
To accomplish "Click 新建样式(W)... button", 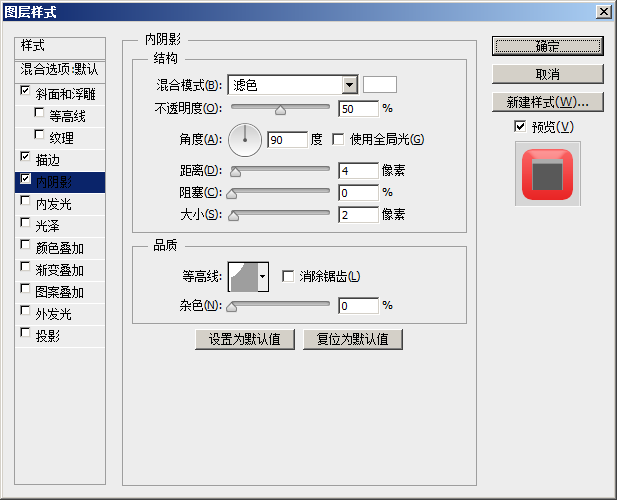I will [547, 102].
